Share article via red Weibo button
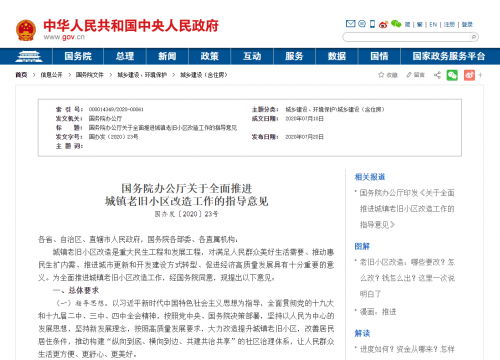This screenshot has width=500, height=360. pyautogui.click(x=469, y=75)
